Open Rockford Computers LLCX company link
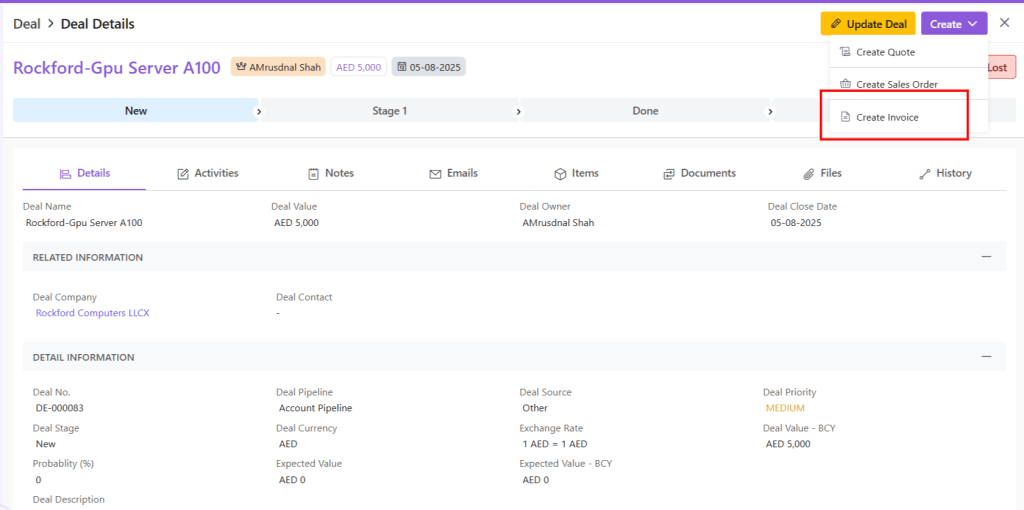Image resolution: width=1024 pixels, height=510 pixels. point(92,313)
